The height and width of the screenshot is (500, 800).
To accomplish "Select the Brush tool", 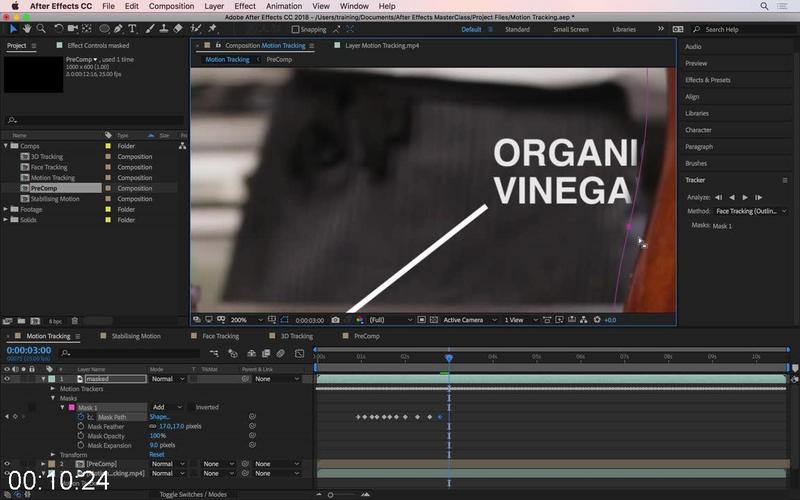I will tap(150, 29).
